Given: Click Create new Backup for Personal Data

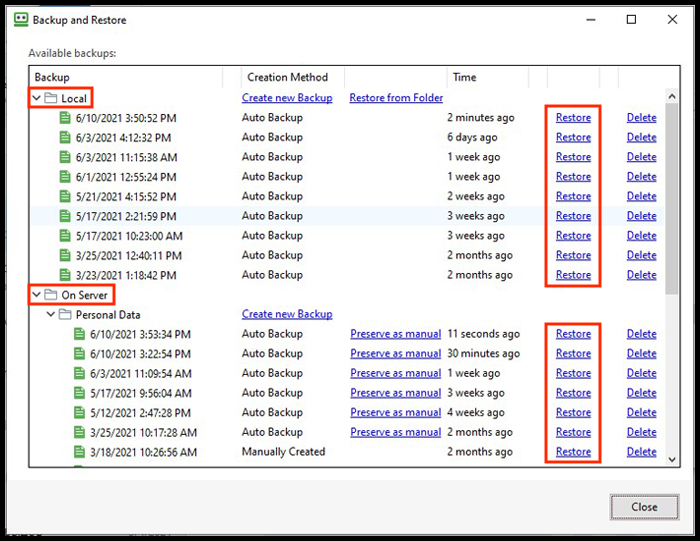Looking at the screenshot, I should [287, 314].
